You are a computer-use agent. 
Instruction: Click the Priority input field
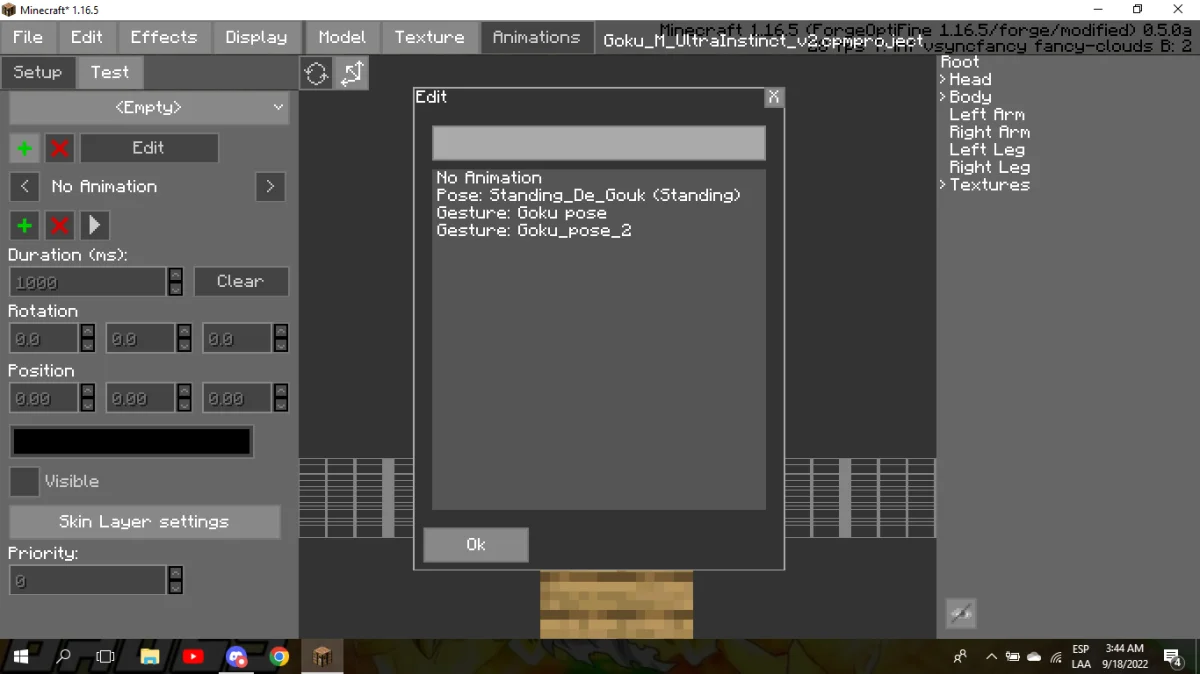click(x=88, y=581)
